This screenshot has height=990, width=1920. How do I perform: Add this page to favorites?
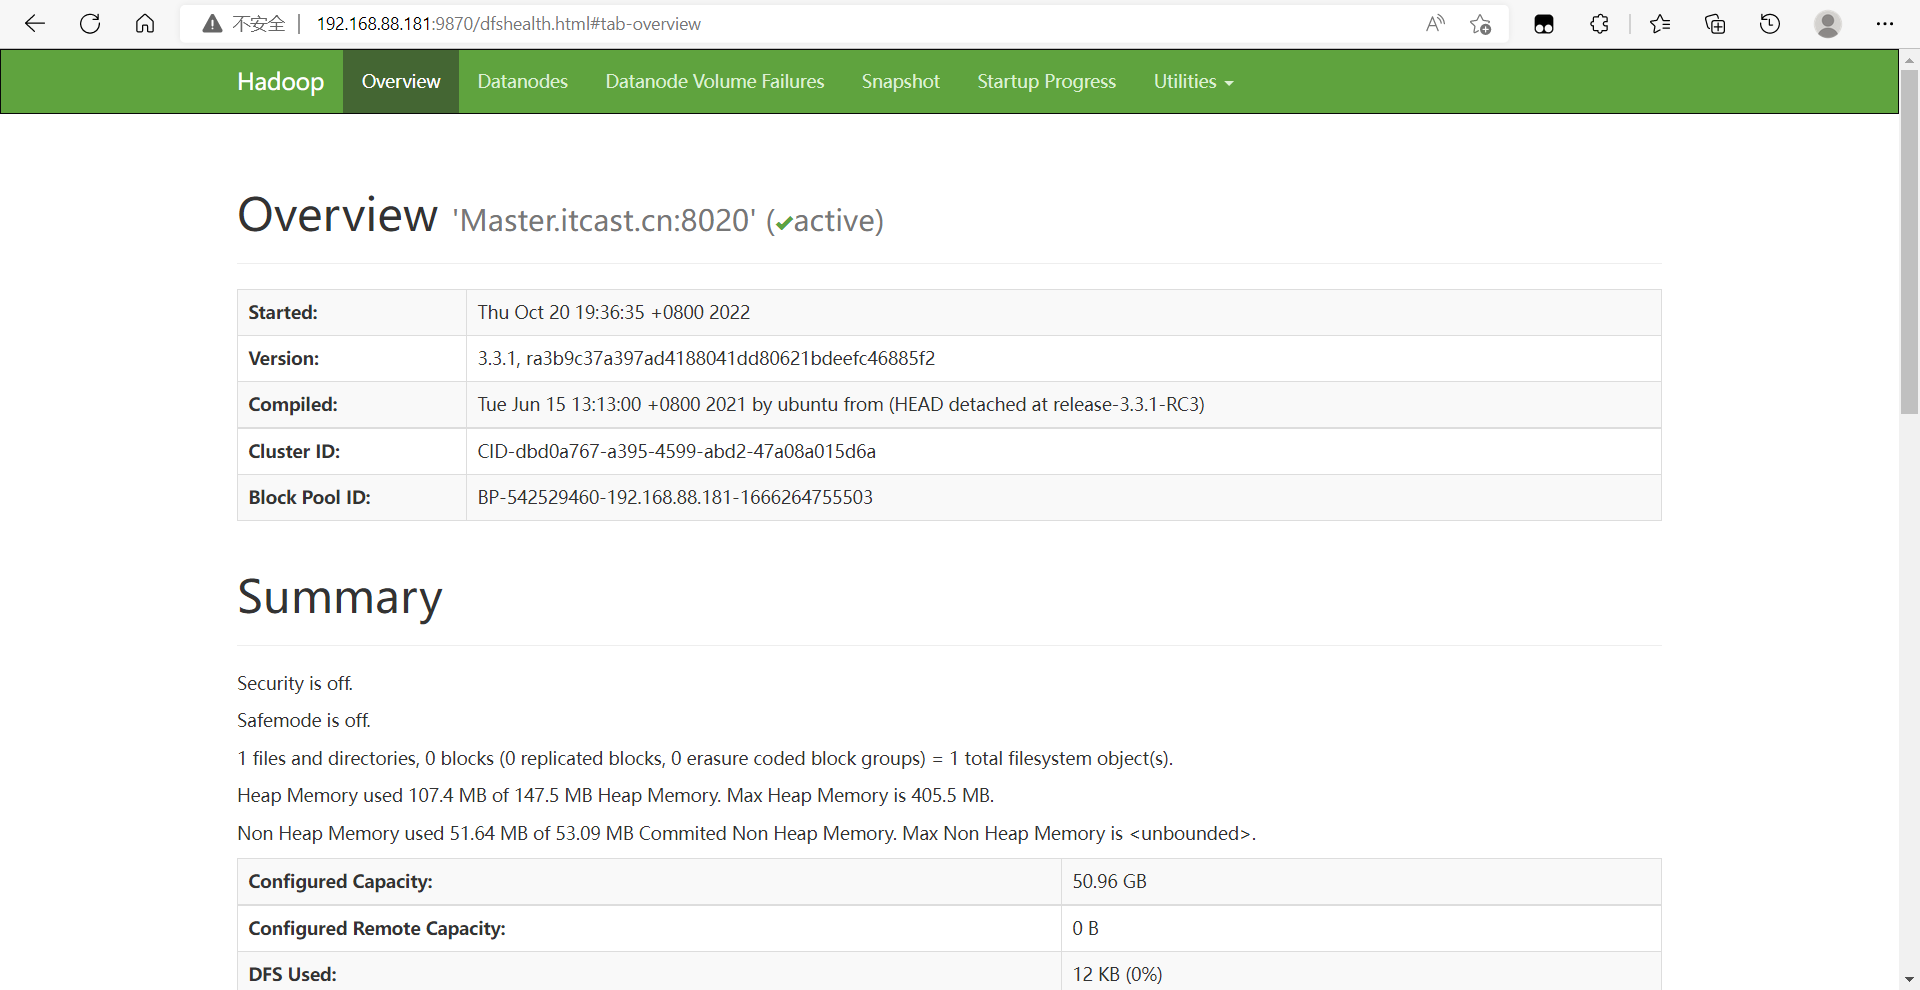pos(1481,24)
